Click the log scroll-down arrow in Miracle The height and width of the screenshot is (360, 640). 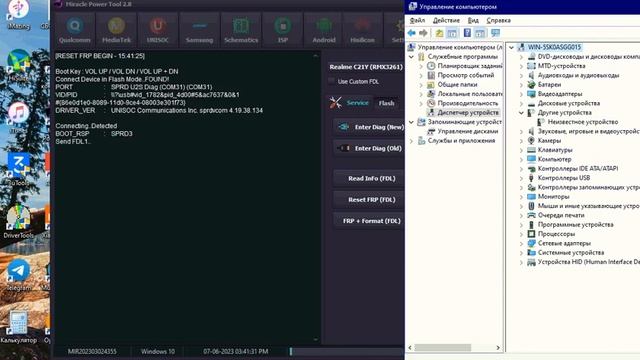point(316,339)
